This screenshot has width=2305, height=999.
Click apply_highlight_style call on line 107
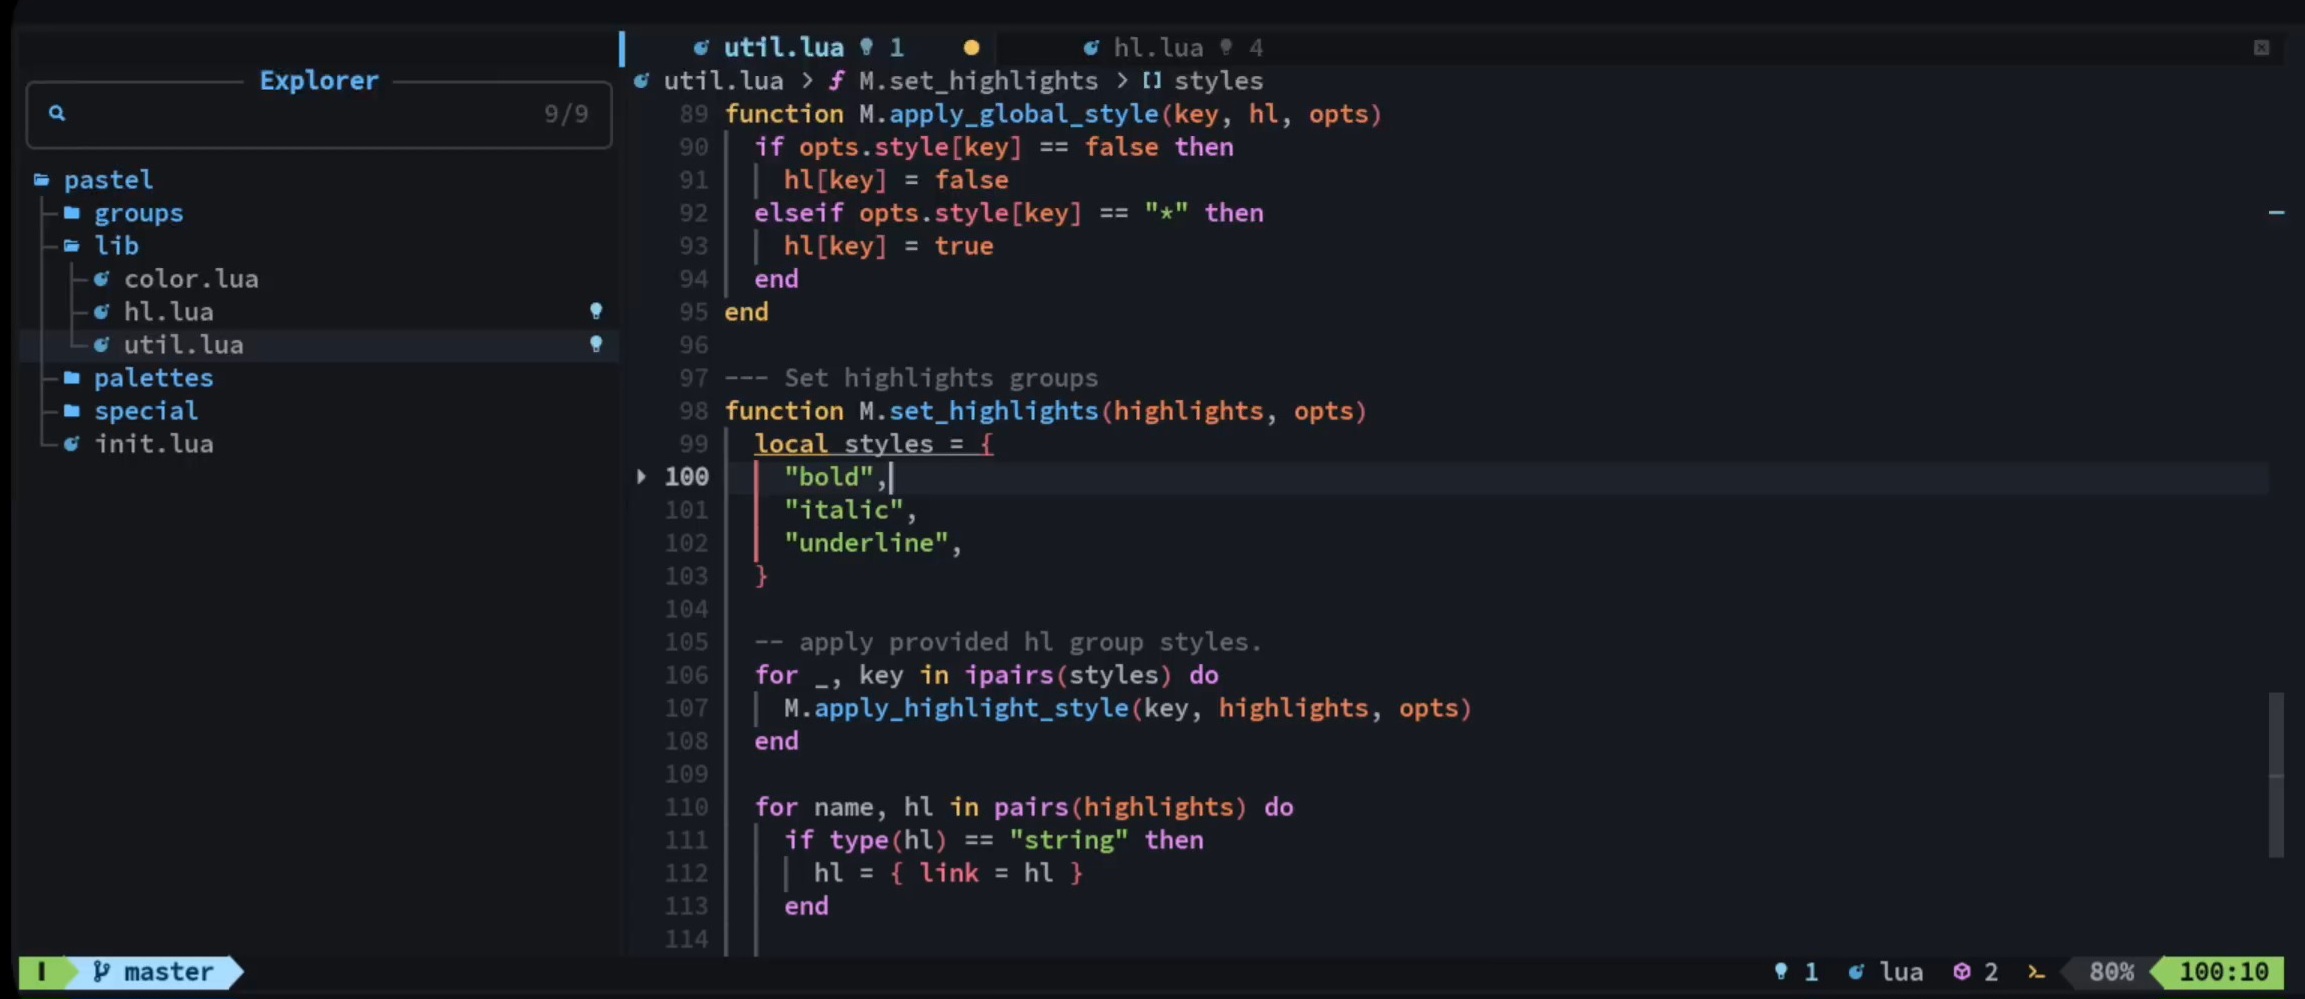[x=971, y=708]
